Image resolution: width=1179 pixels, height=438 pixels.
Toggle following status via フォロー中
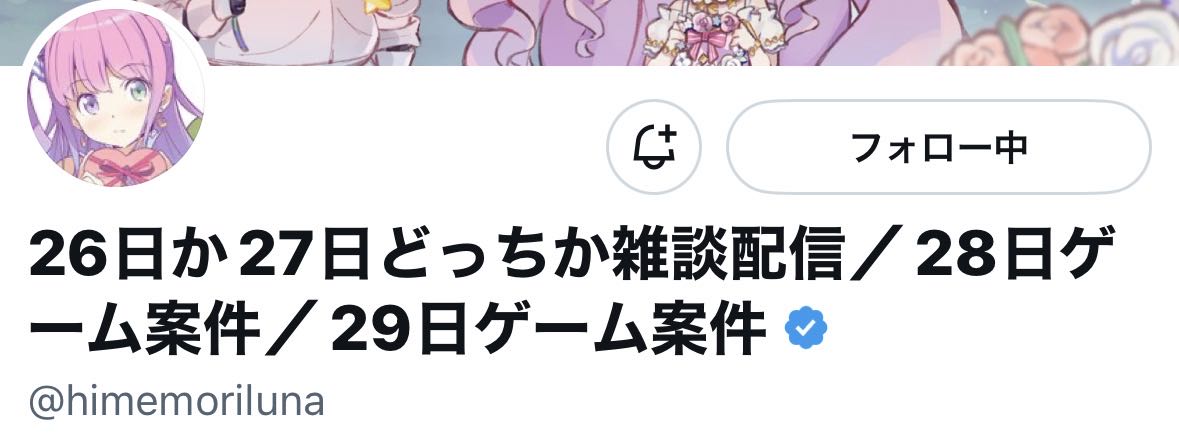coord(938,147)
